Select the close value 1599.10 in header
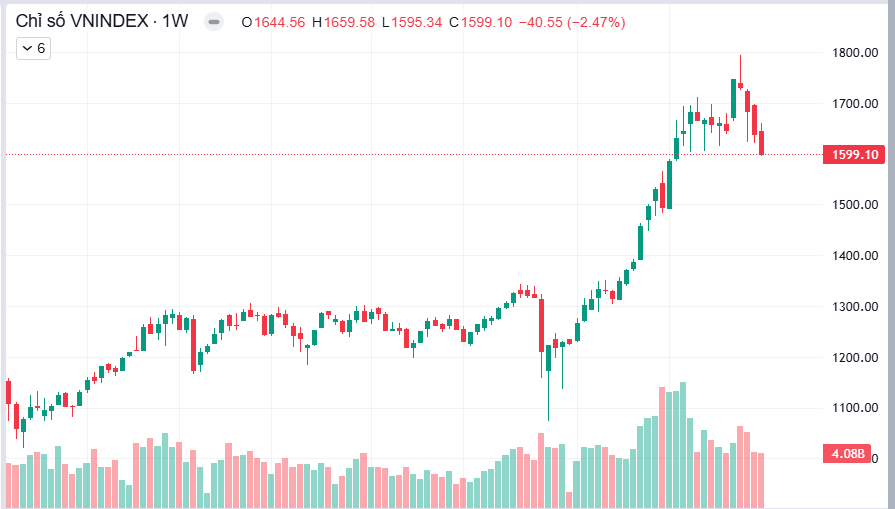The height and width of the screenshot is (509, 895). 486,22
